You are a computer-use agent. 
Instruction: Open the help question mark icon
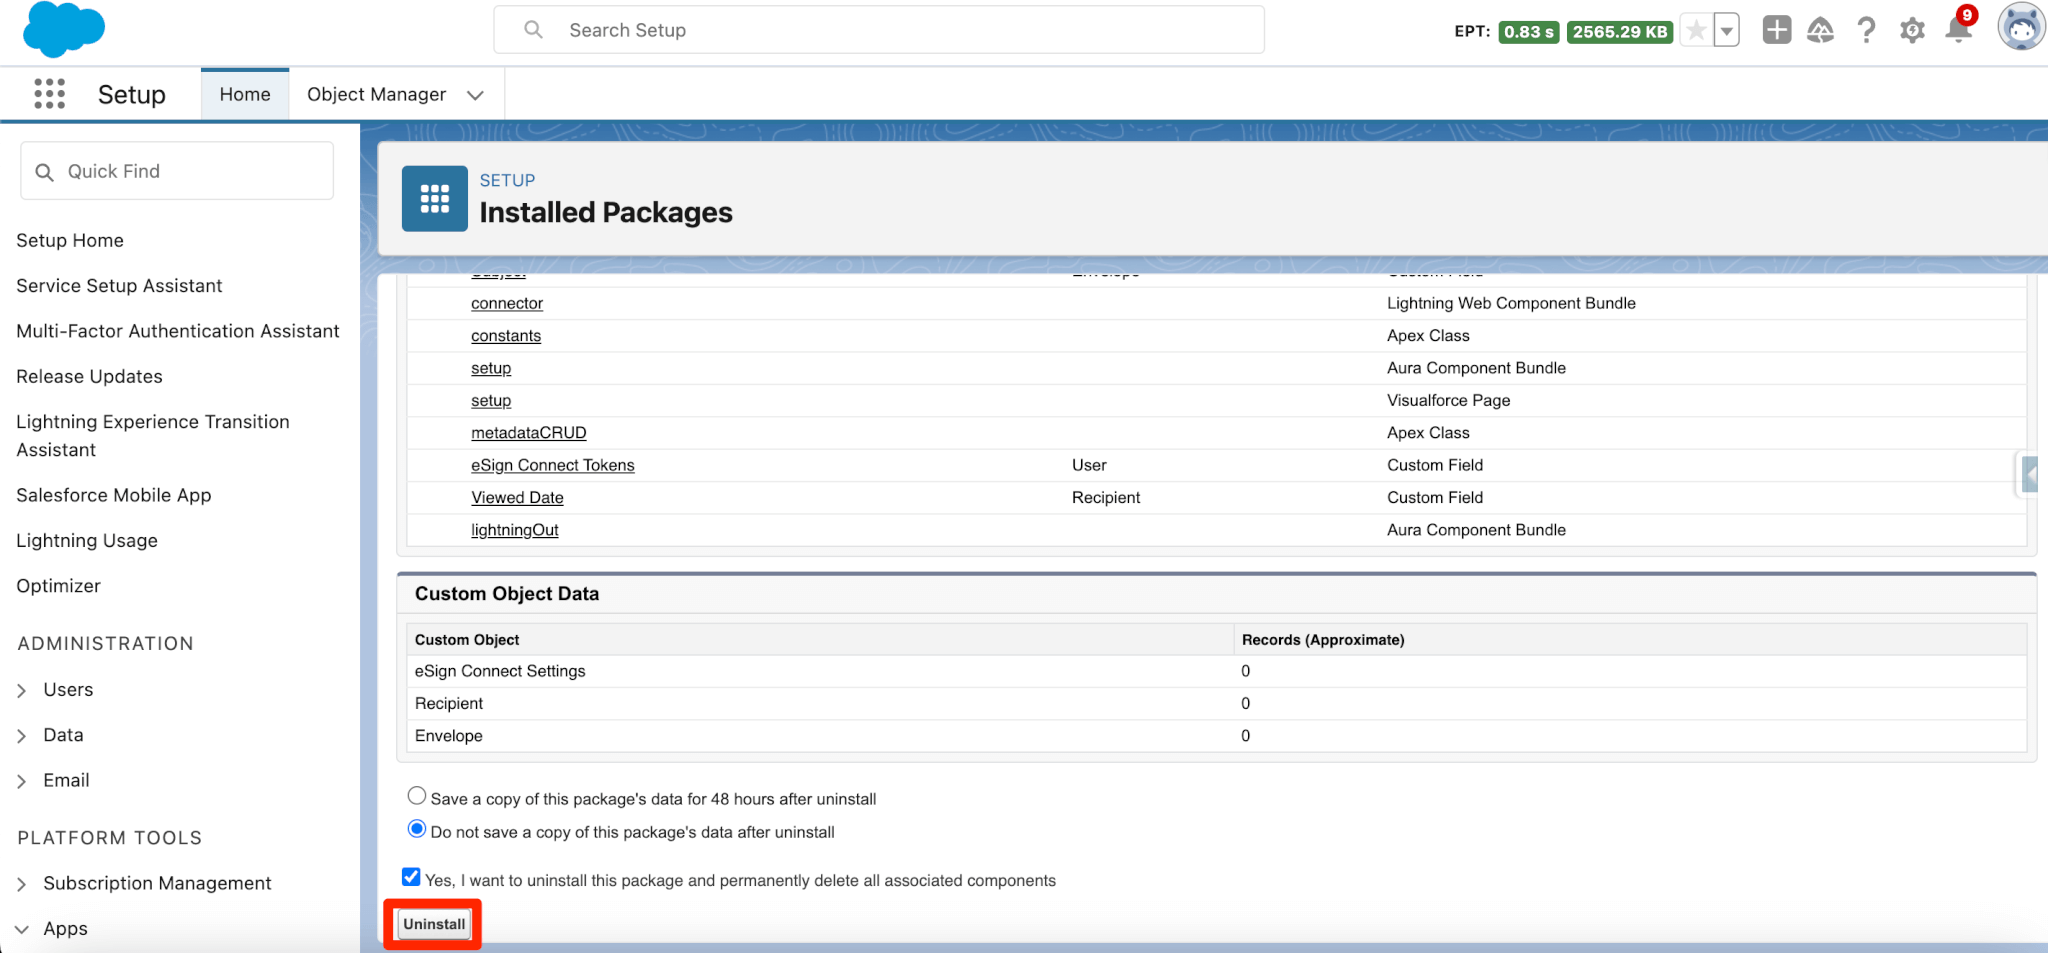[x=1866, y=31]
